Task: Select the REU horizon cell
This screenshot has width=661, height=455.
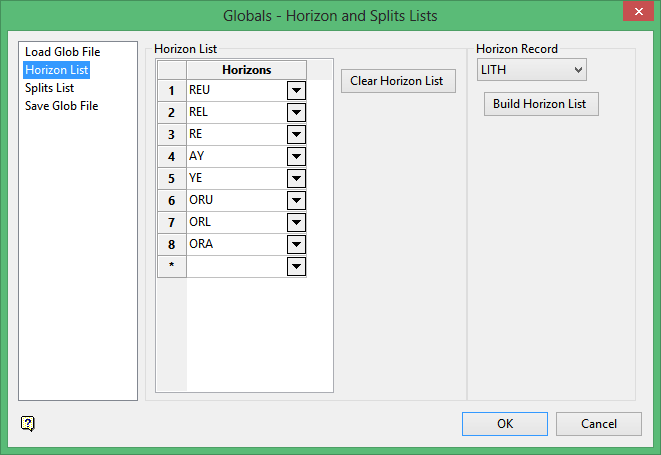Action: [x=236, y=90]
